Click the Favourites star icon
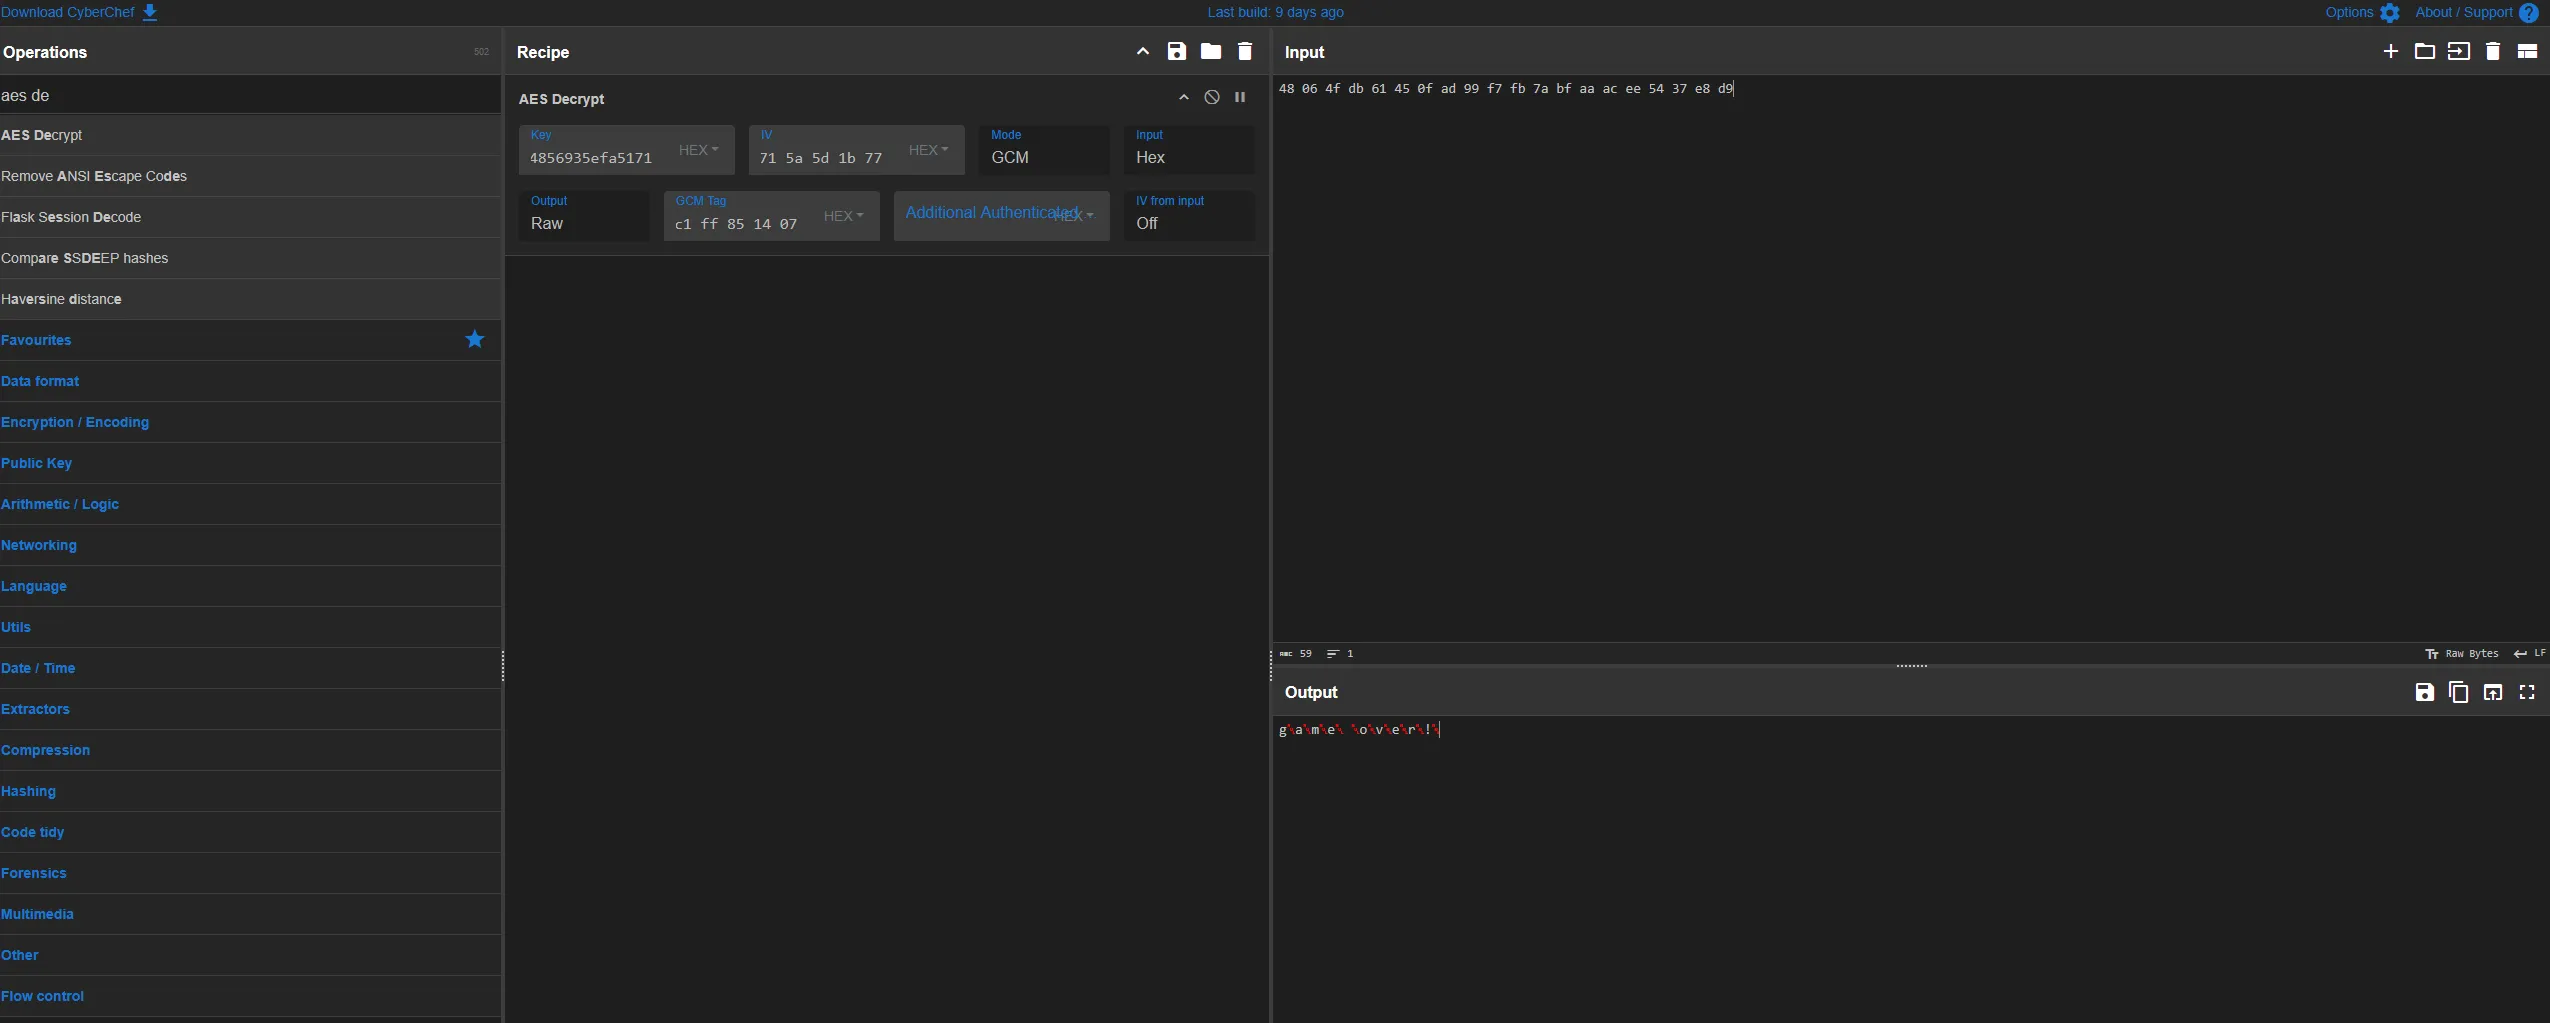The height and width of the screenshot is (1023, 2550). pos(475,340)
